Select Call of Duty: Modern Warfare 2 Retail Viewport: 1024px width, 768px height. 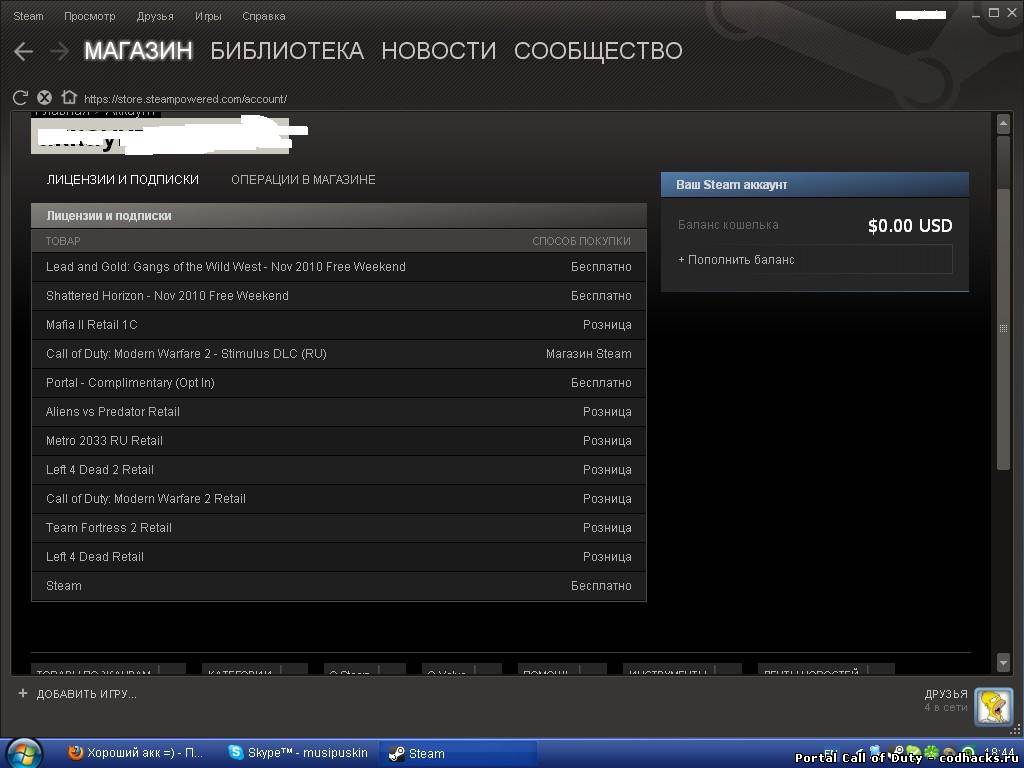pos(339,499)
